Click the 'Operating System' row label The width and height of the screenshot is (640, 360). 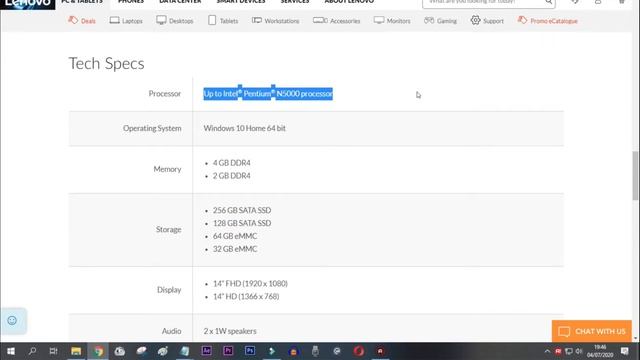[x=152, y=128]
